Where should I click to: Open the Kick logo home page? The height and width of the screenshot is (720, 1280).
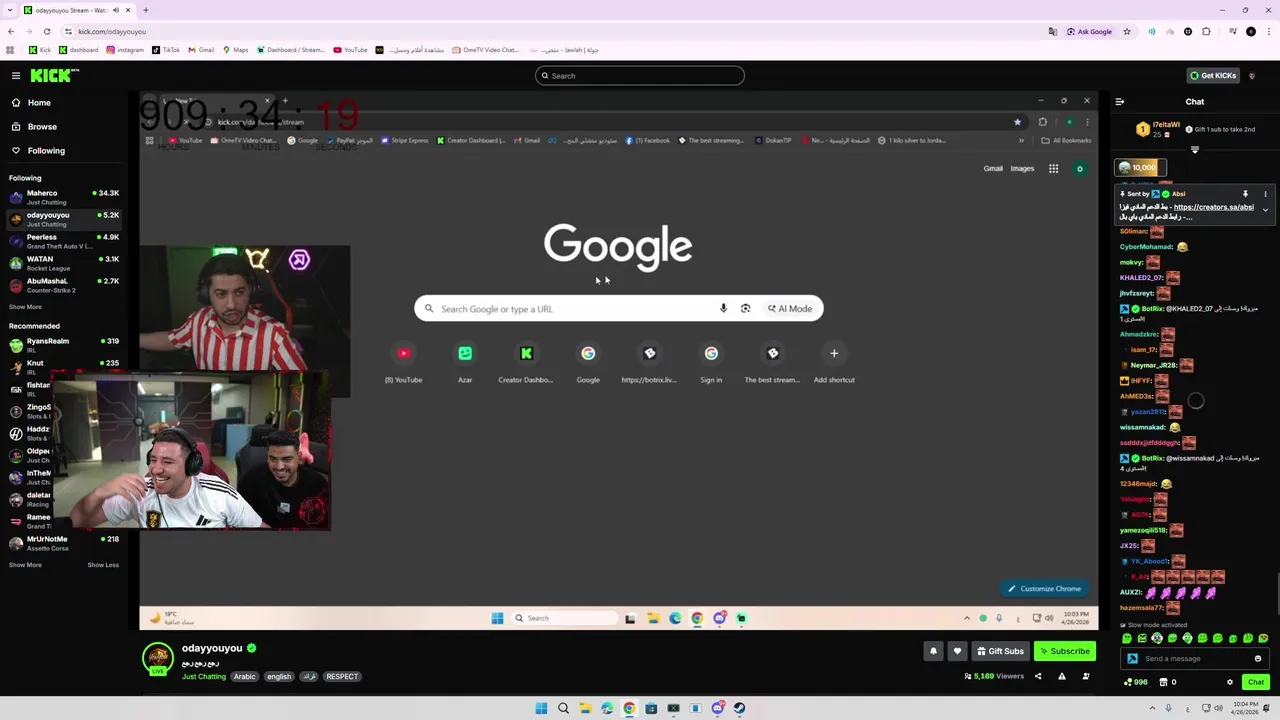point(54,75)
